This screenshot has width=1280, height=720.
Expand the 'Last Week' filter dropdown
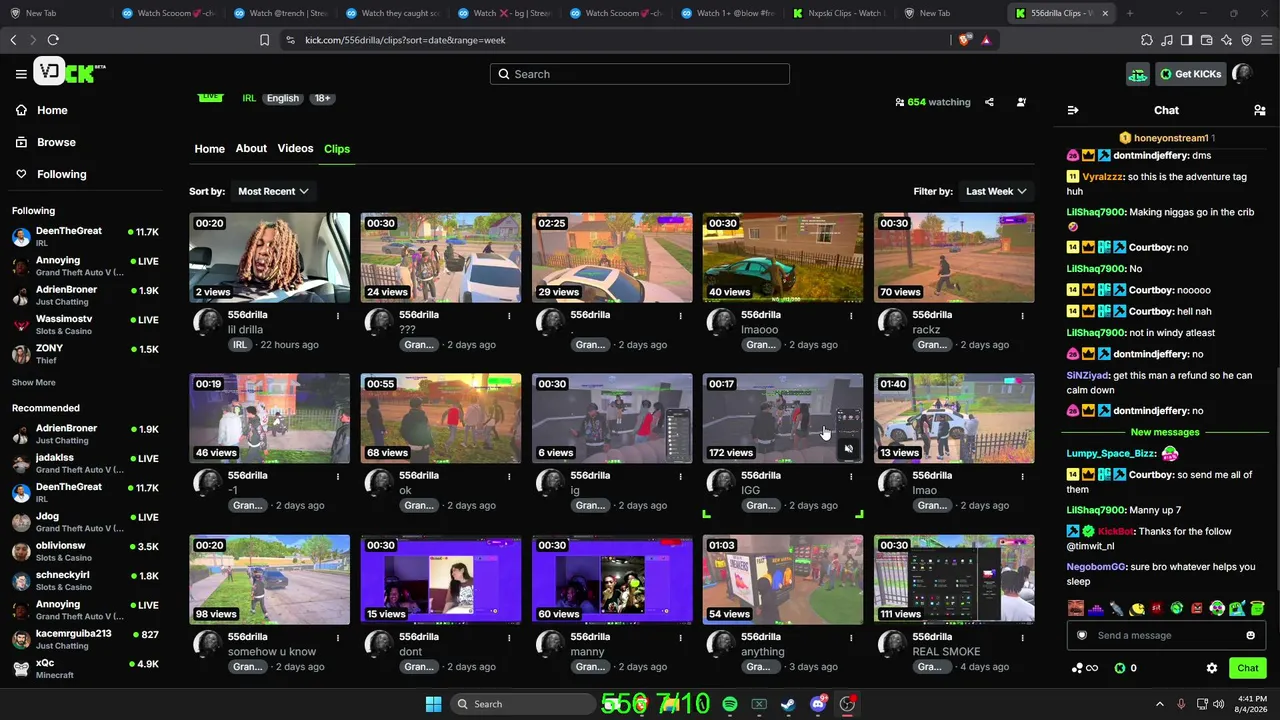(x=996, y=191)
